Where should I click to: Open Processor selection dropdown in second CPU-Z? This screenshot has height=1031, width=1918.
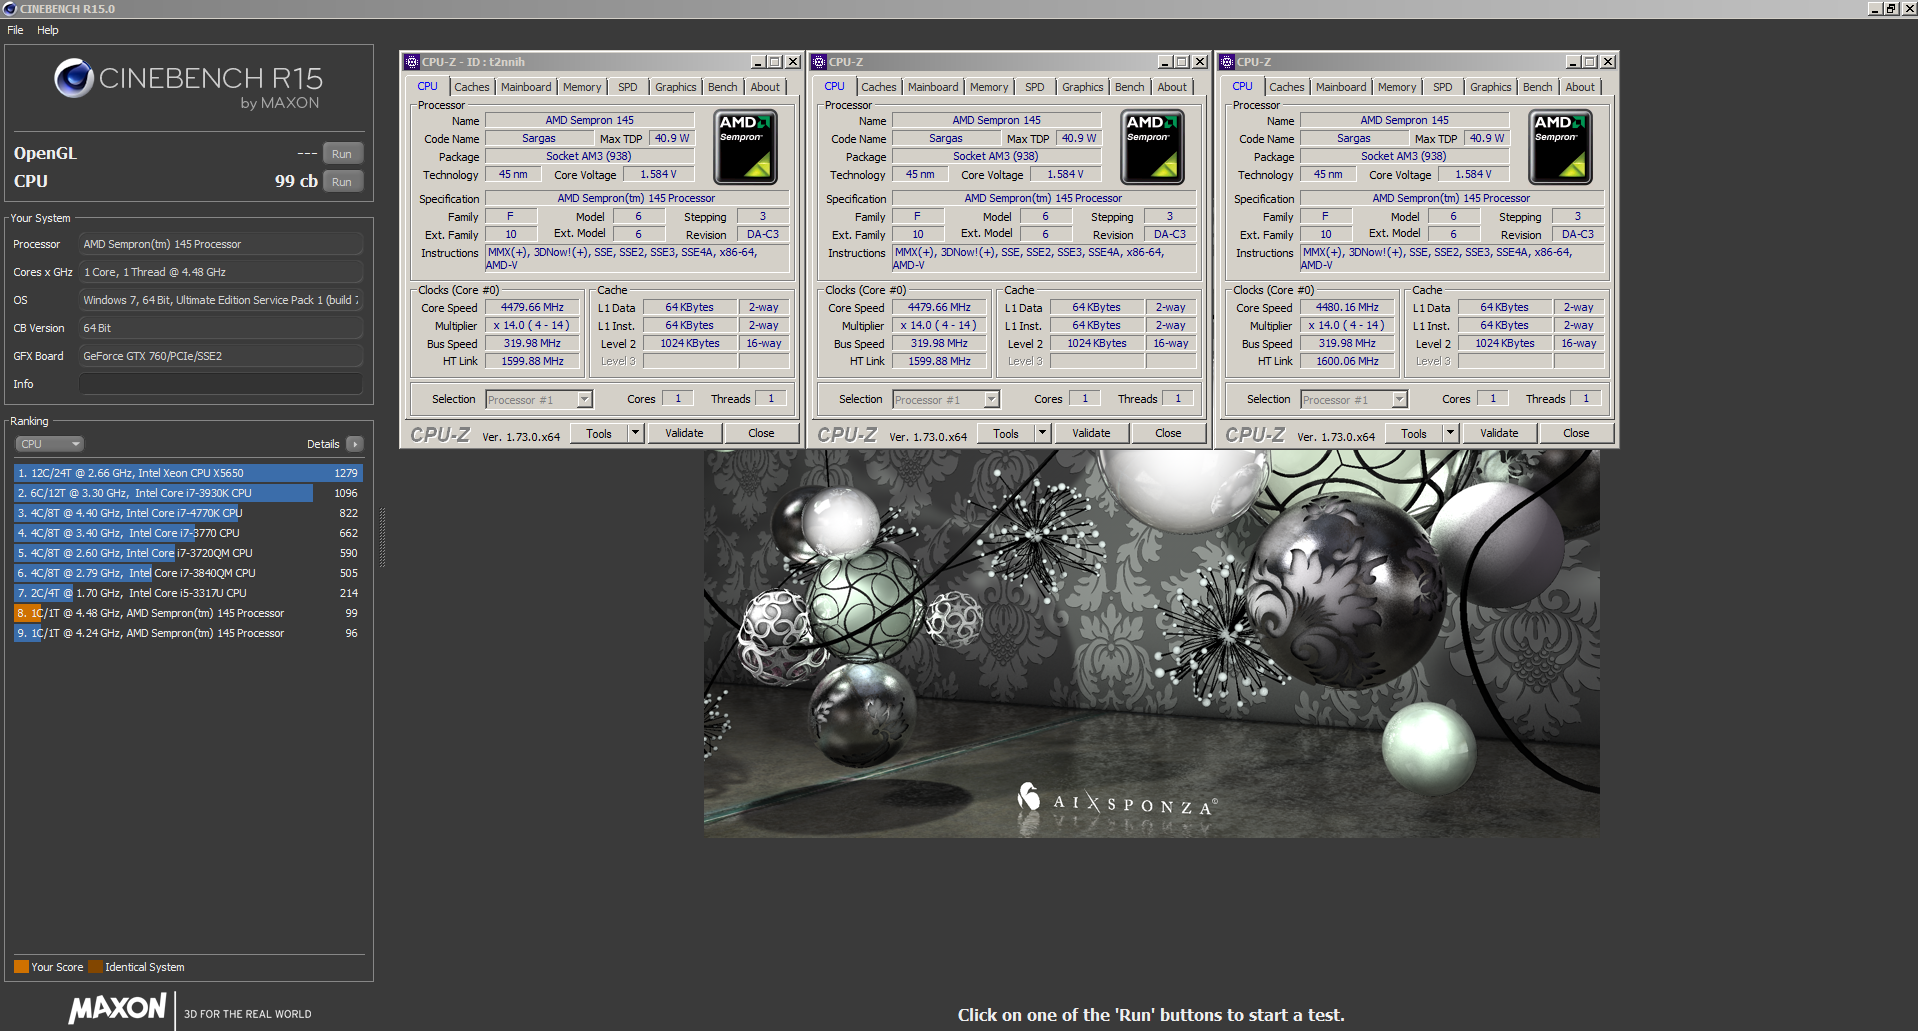coord(946,400)
